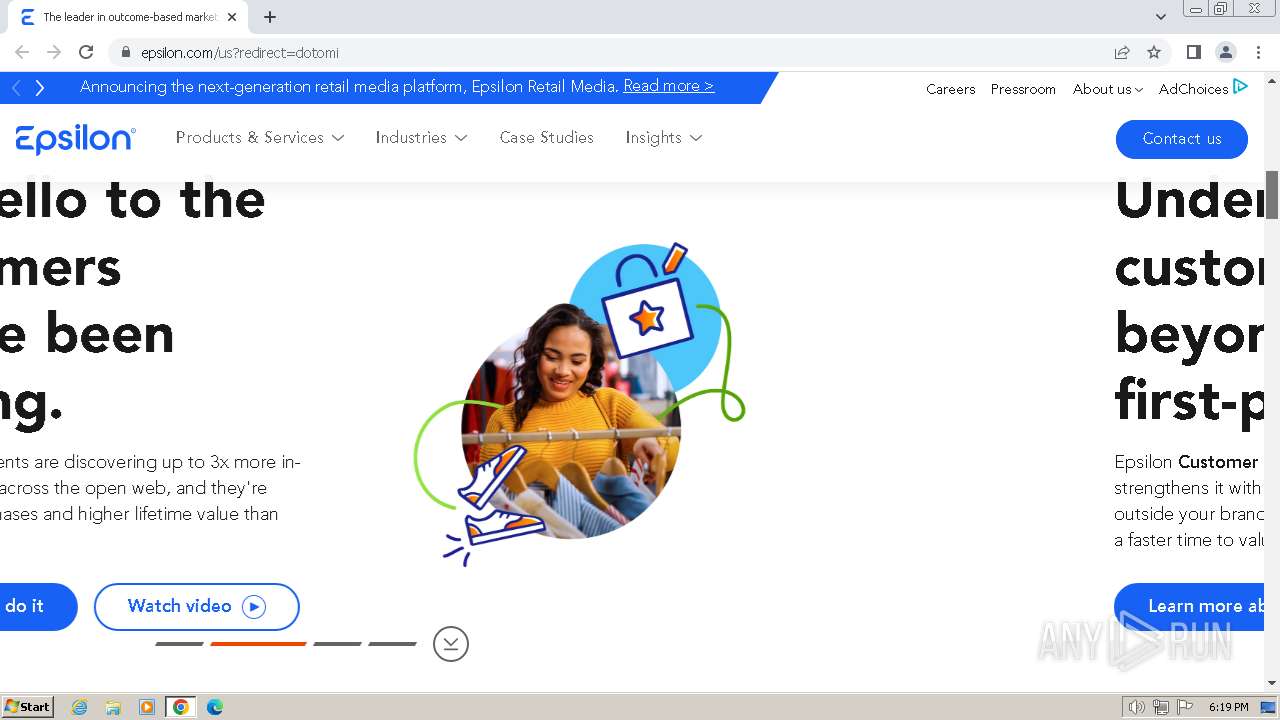Open tab search dropdown
Screen dimensions: 1280x720
click(x=1160, y=17)
